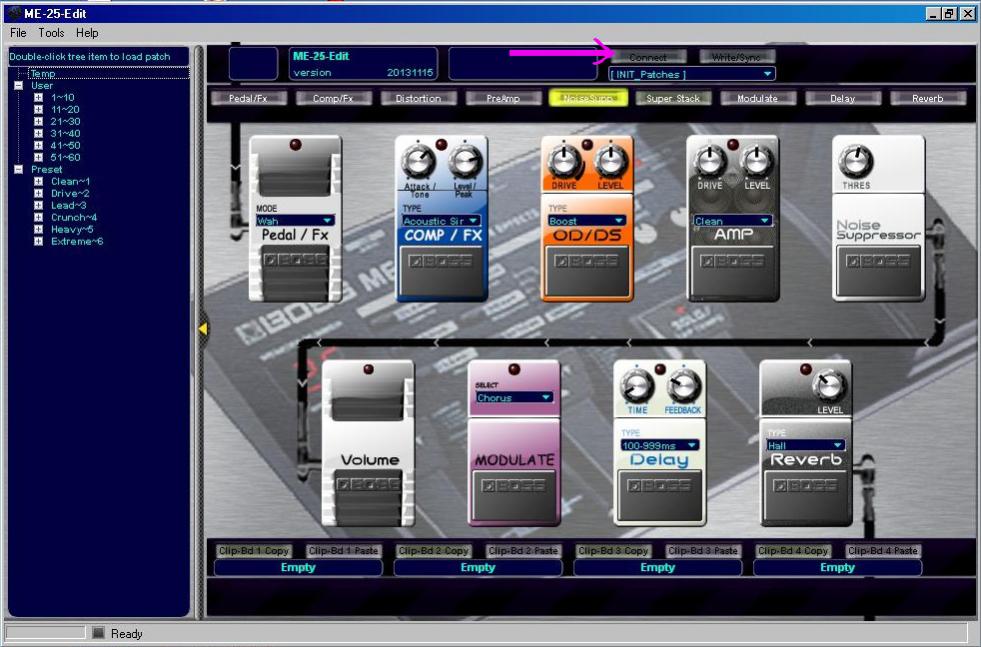Screen dimensions: 981x647
Task: Click Clip-Bd 3 Paste button
Action: coord(703,551)
